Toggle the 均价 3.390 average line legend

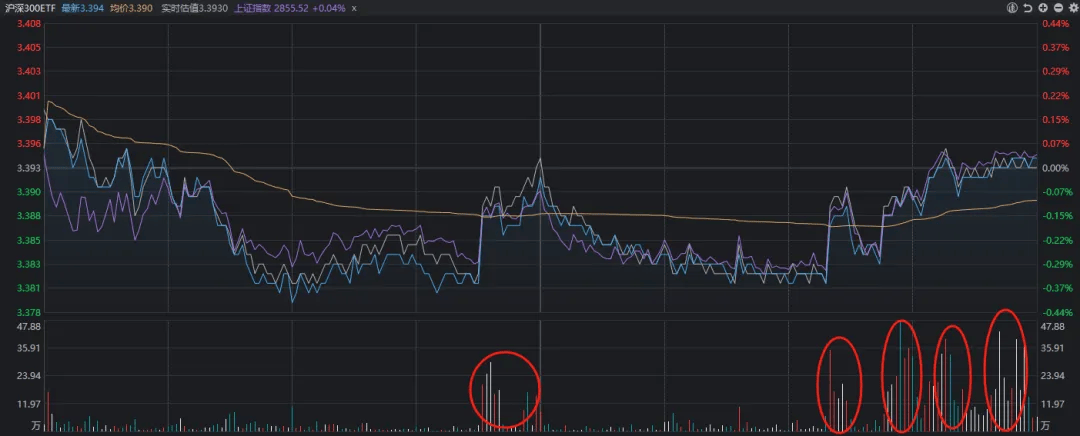click(131, 8)
